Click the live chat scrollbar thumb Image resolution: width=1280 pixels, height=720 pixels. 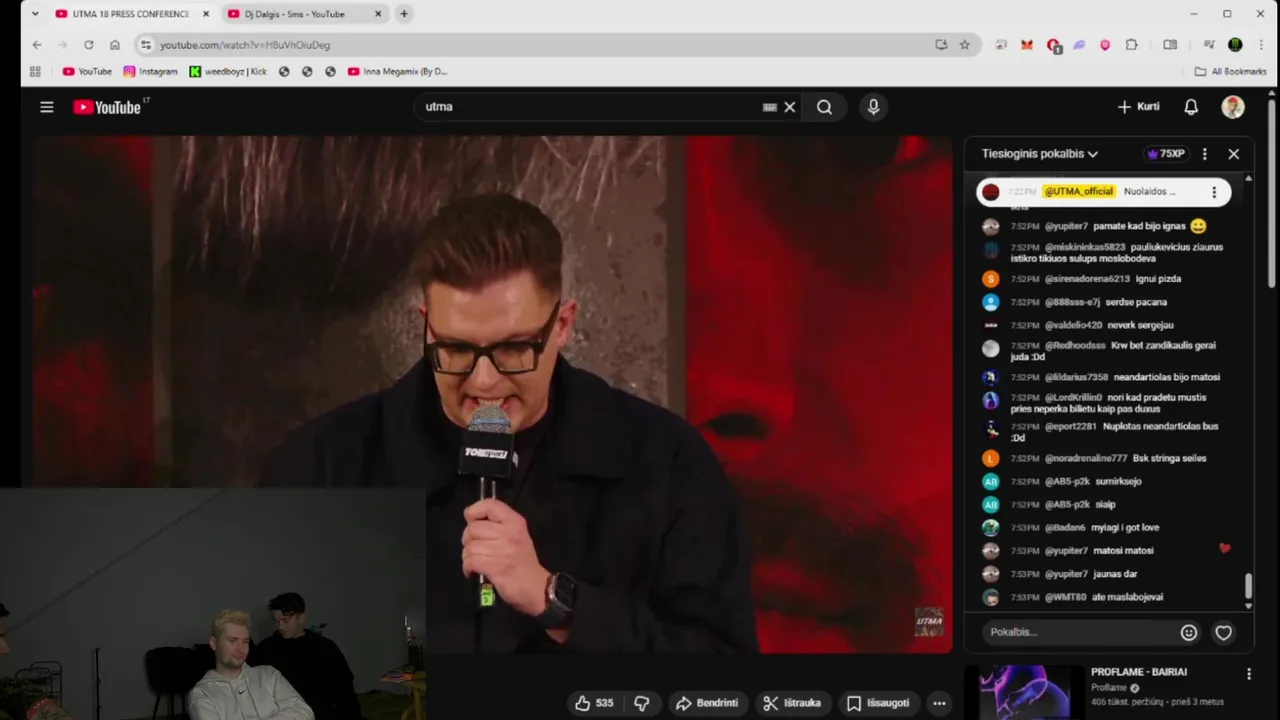click(1248, 586)
